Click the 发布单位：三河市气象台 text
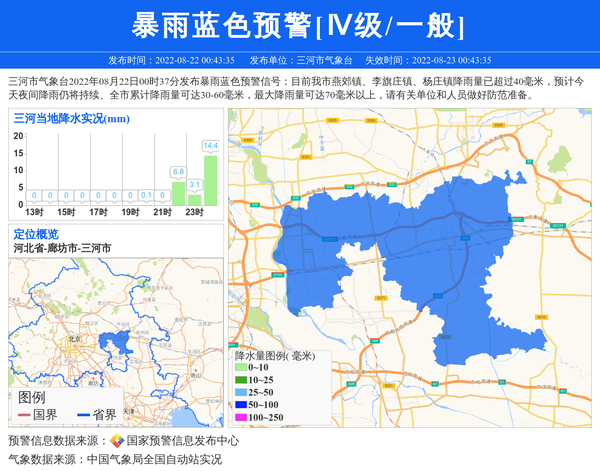600x471 pixels. tap(301, 60)
